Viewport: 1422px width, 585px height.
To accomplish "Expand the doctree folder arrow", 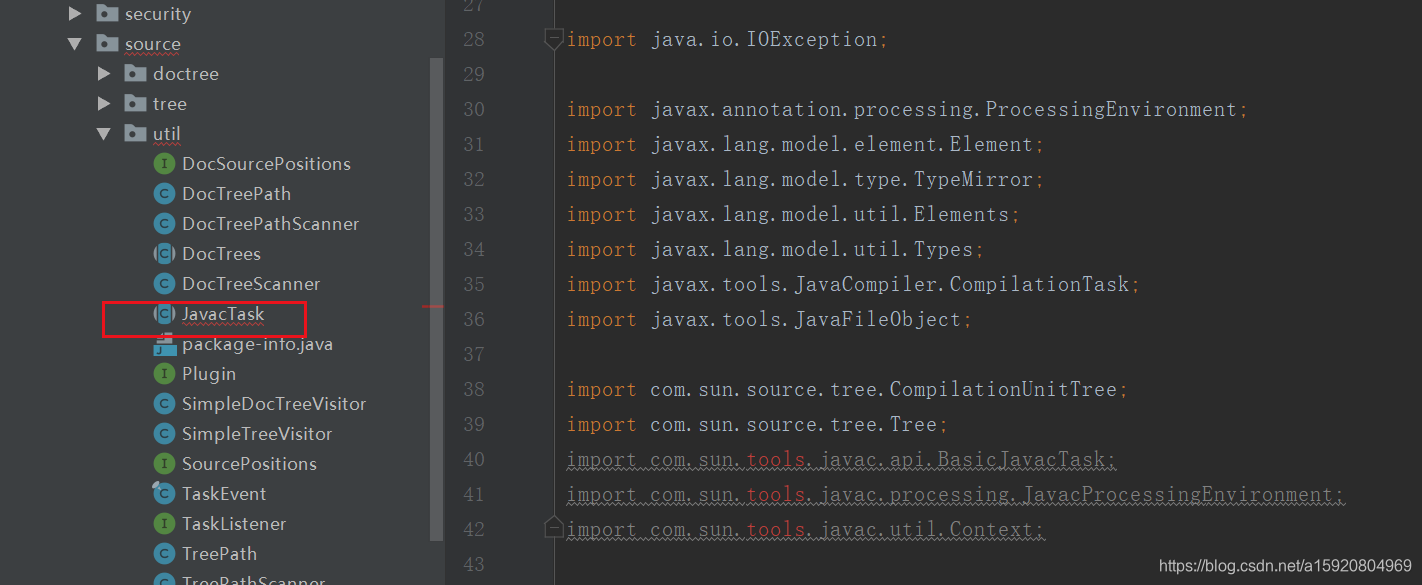I will point(104,74).
